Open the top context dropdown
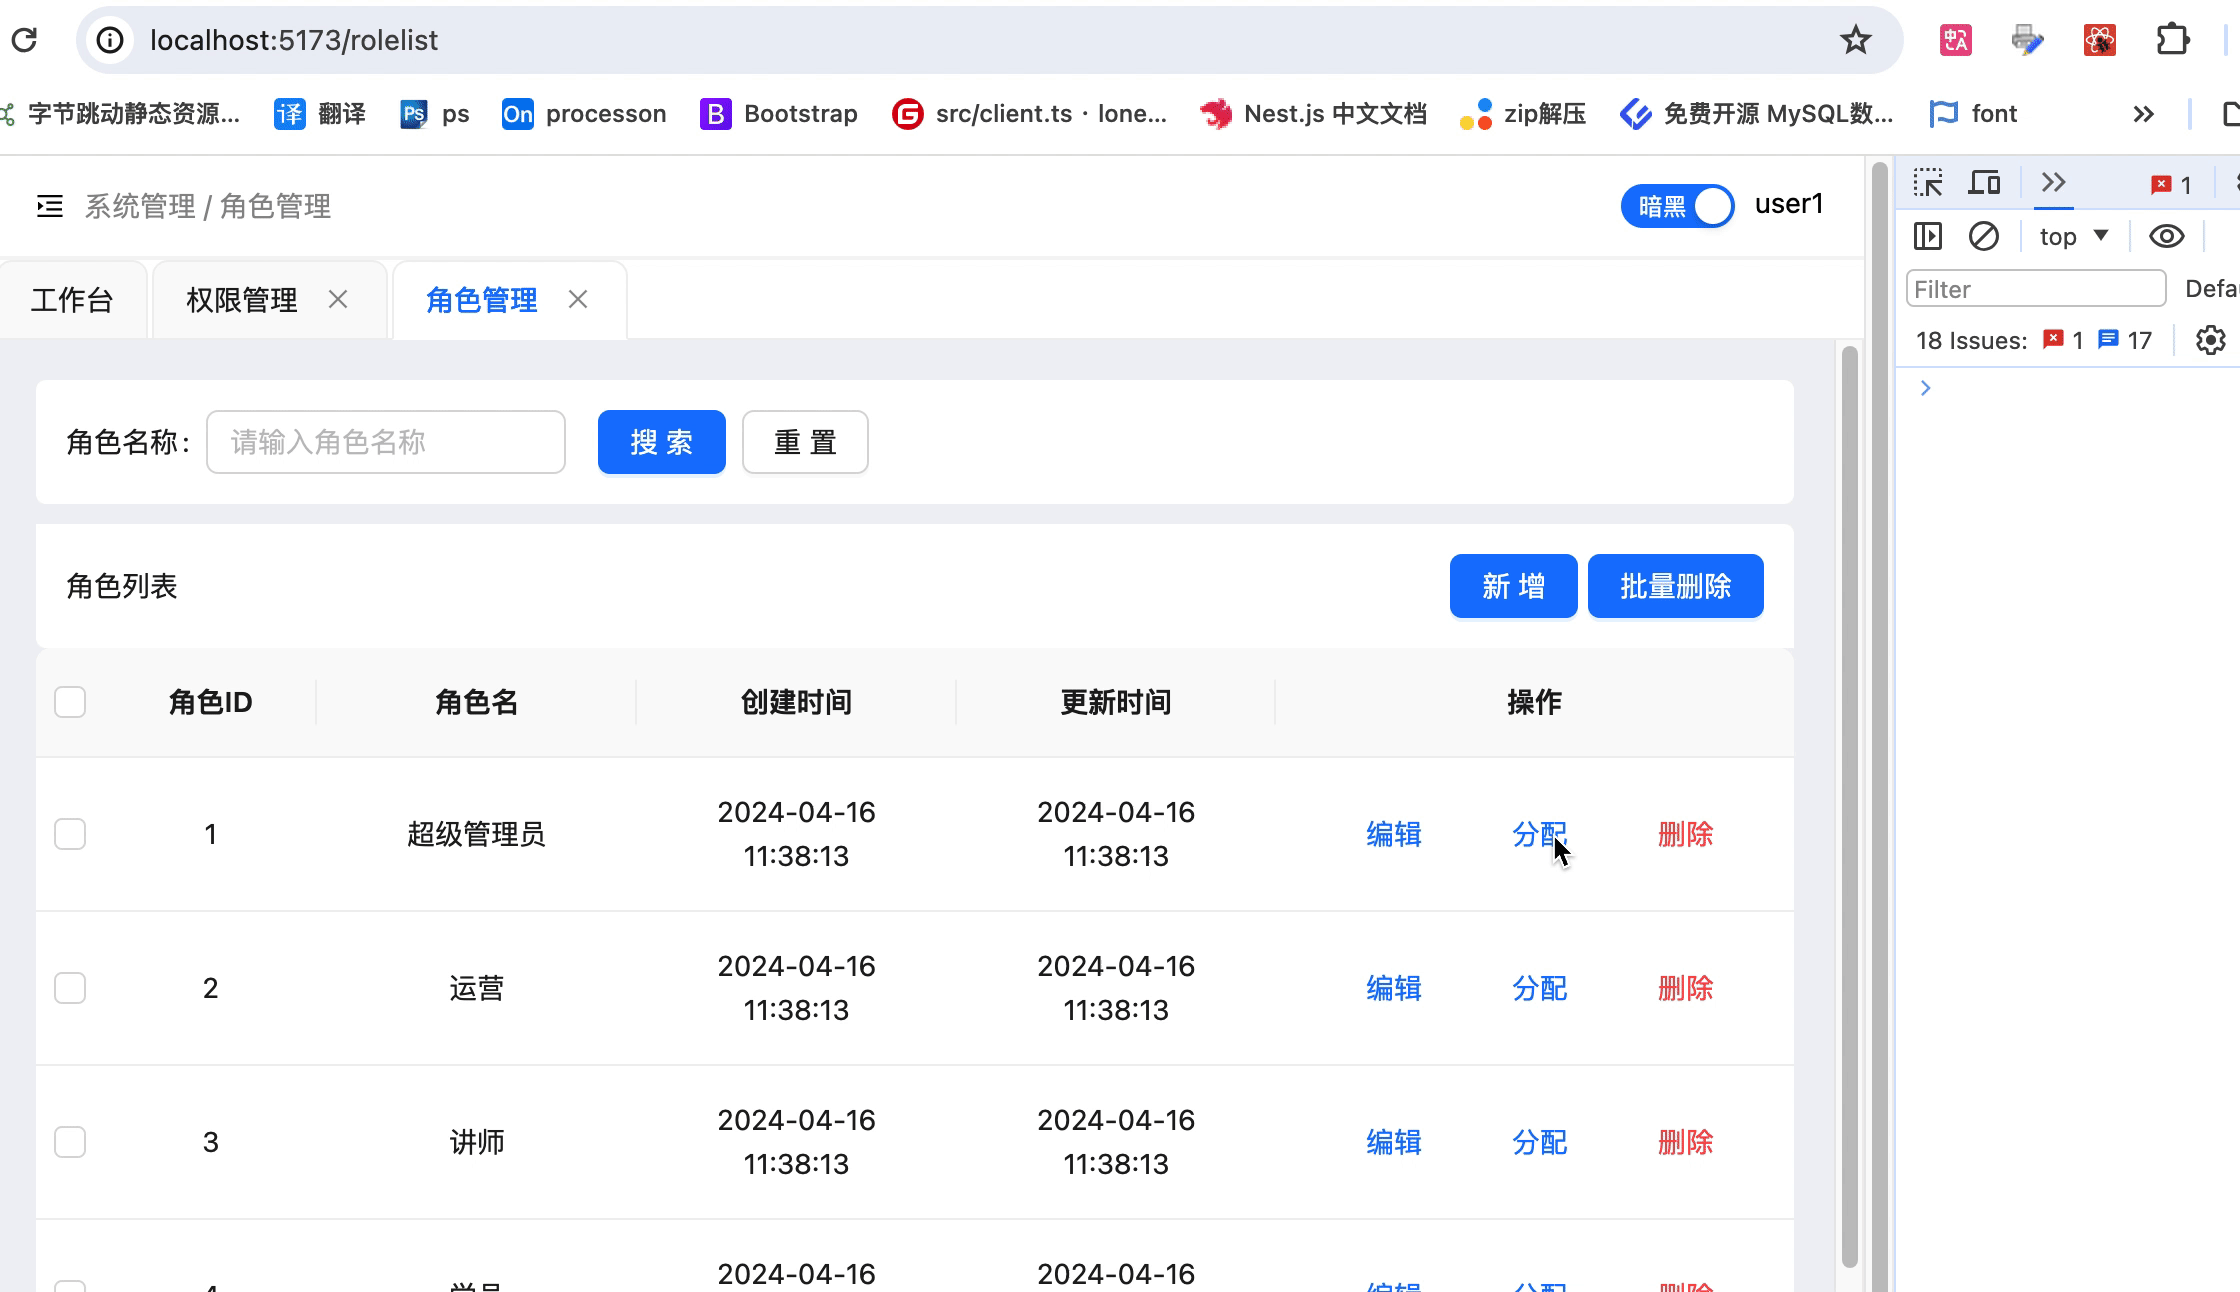This screenshot has height=1292, width=2240. (2073, 236)
